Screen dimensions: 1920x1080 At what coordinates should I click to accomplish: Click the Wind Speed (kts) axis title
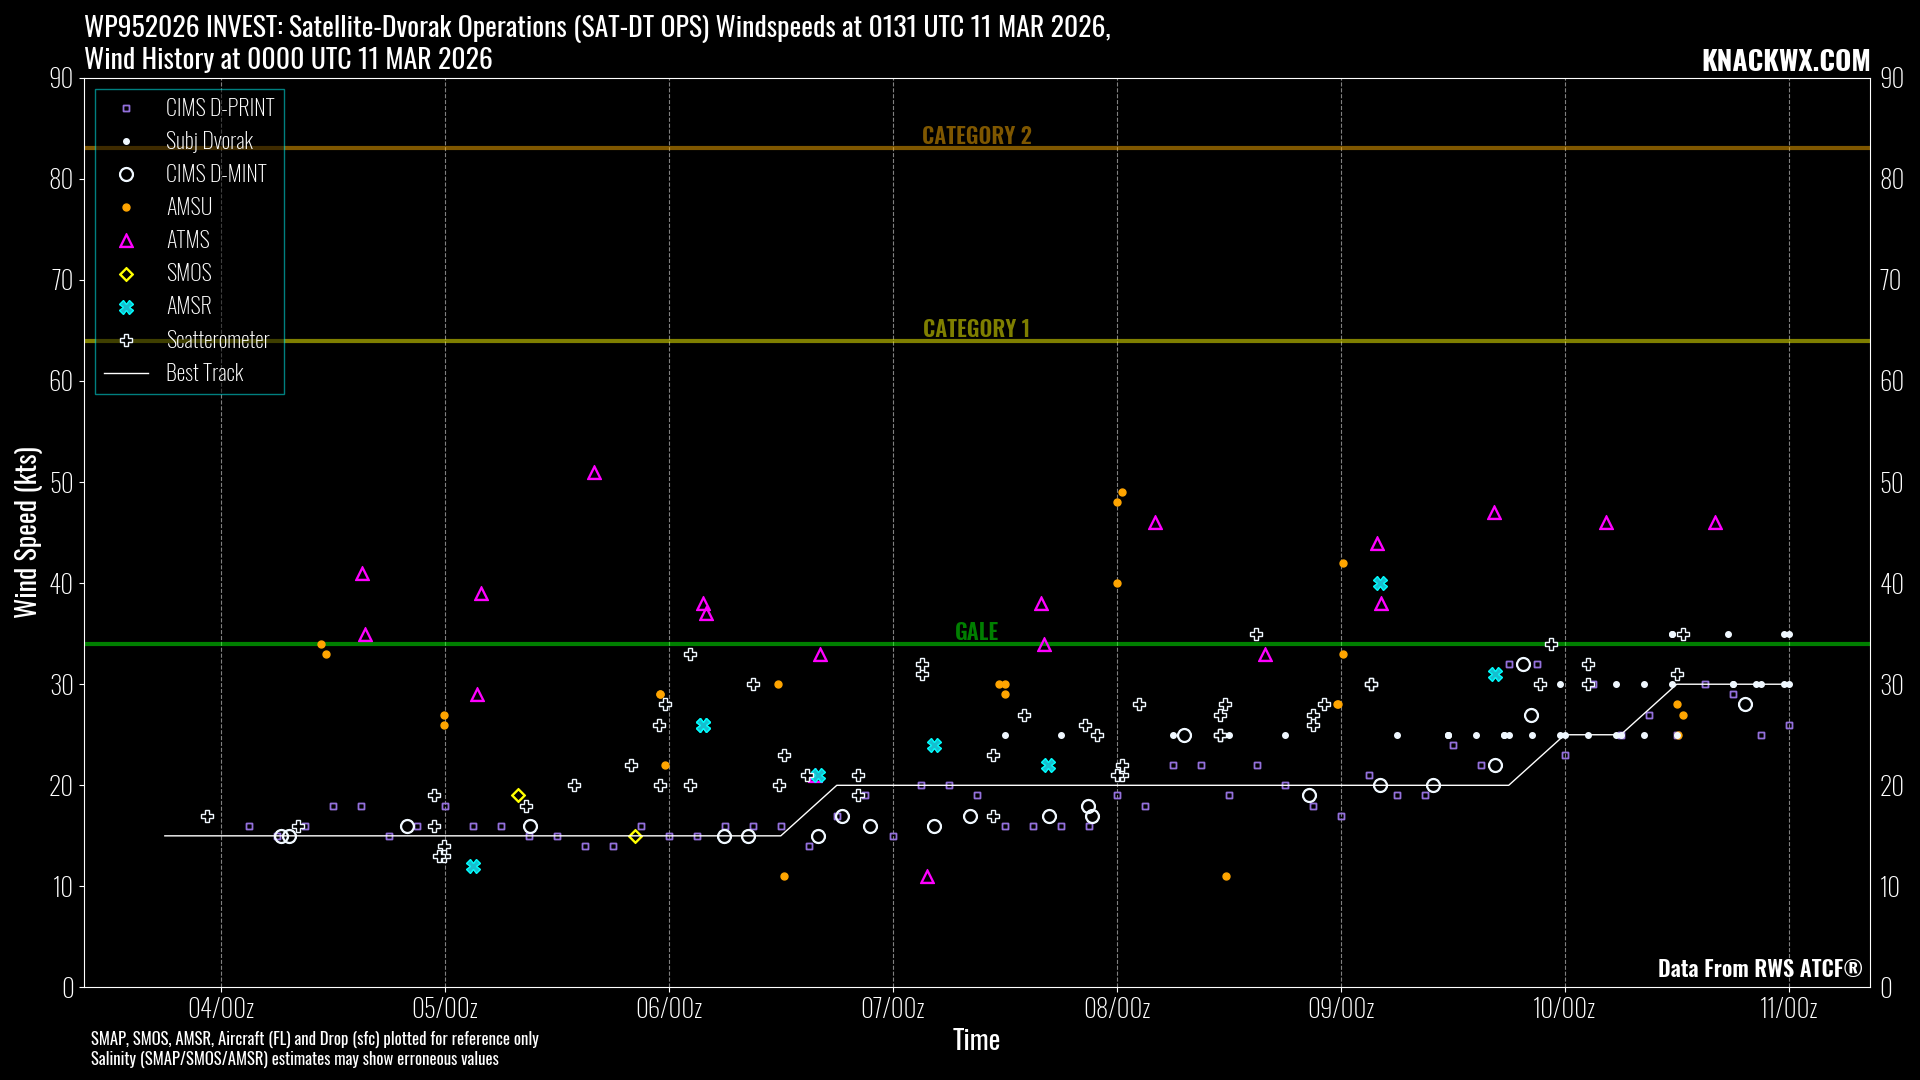[26, 532]
